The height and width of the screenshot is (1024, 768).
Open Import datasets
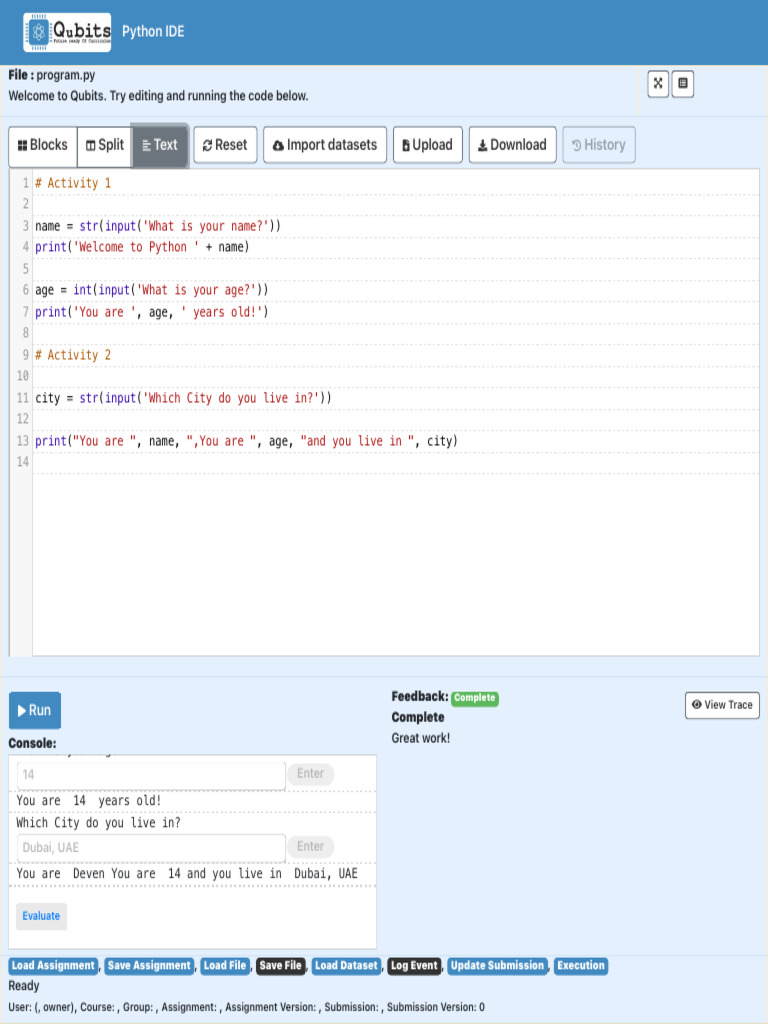pos(325,145)
